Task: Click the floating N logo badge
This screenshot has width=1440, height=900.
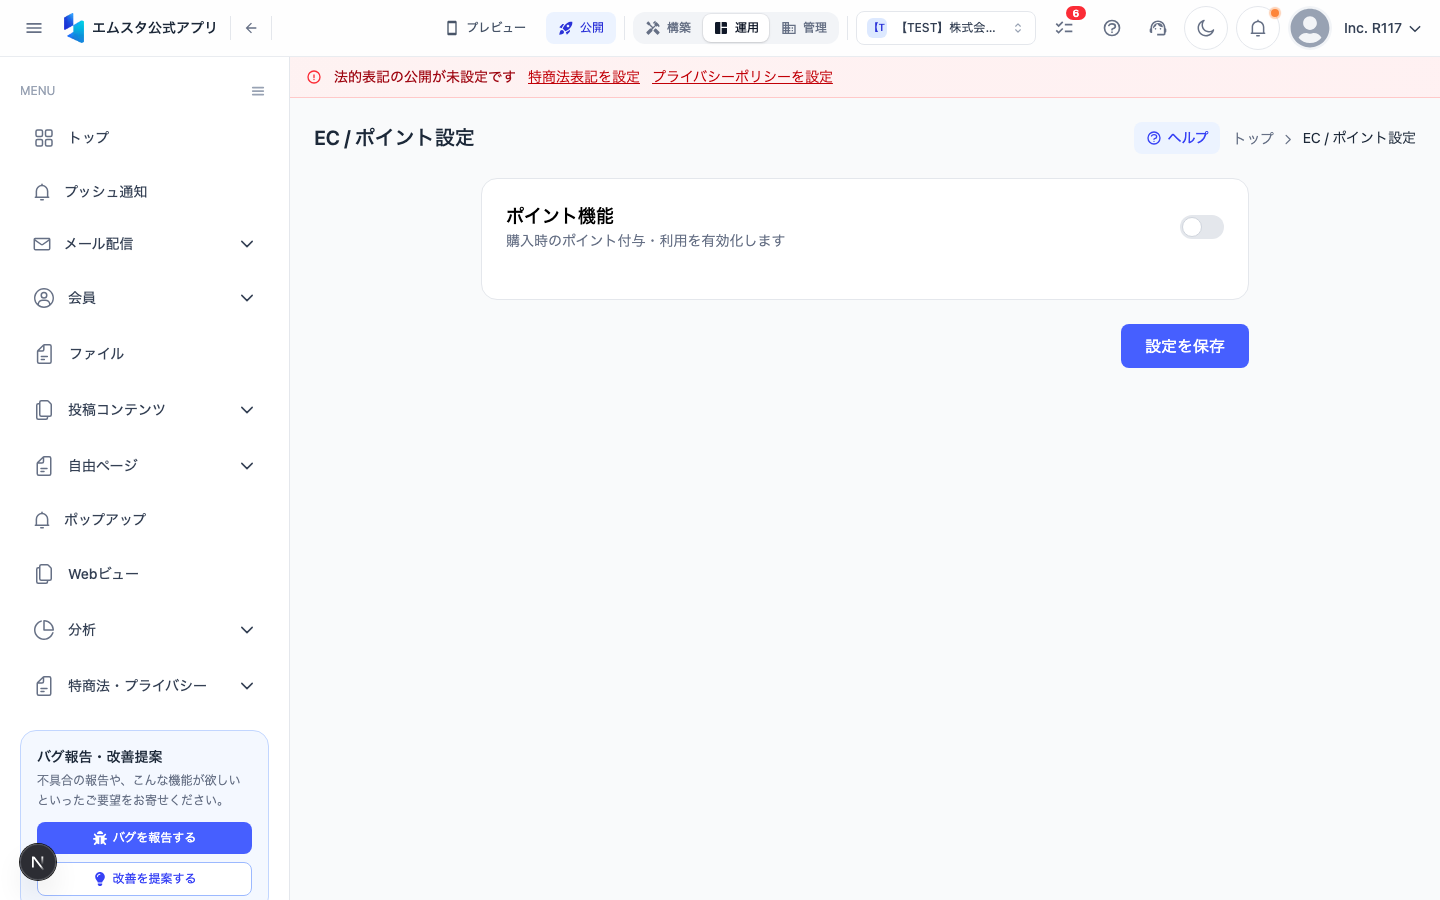Action: tap(38, 862)
